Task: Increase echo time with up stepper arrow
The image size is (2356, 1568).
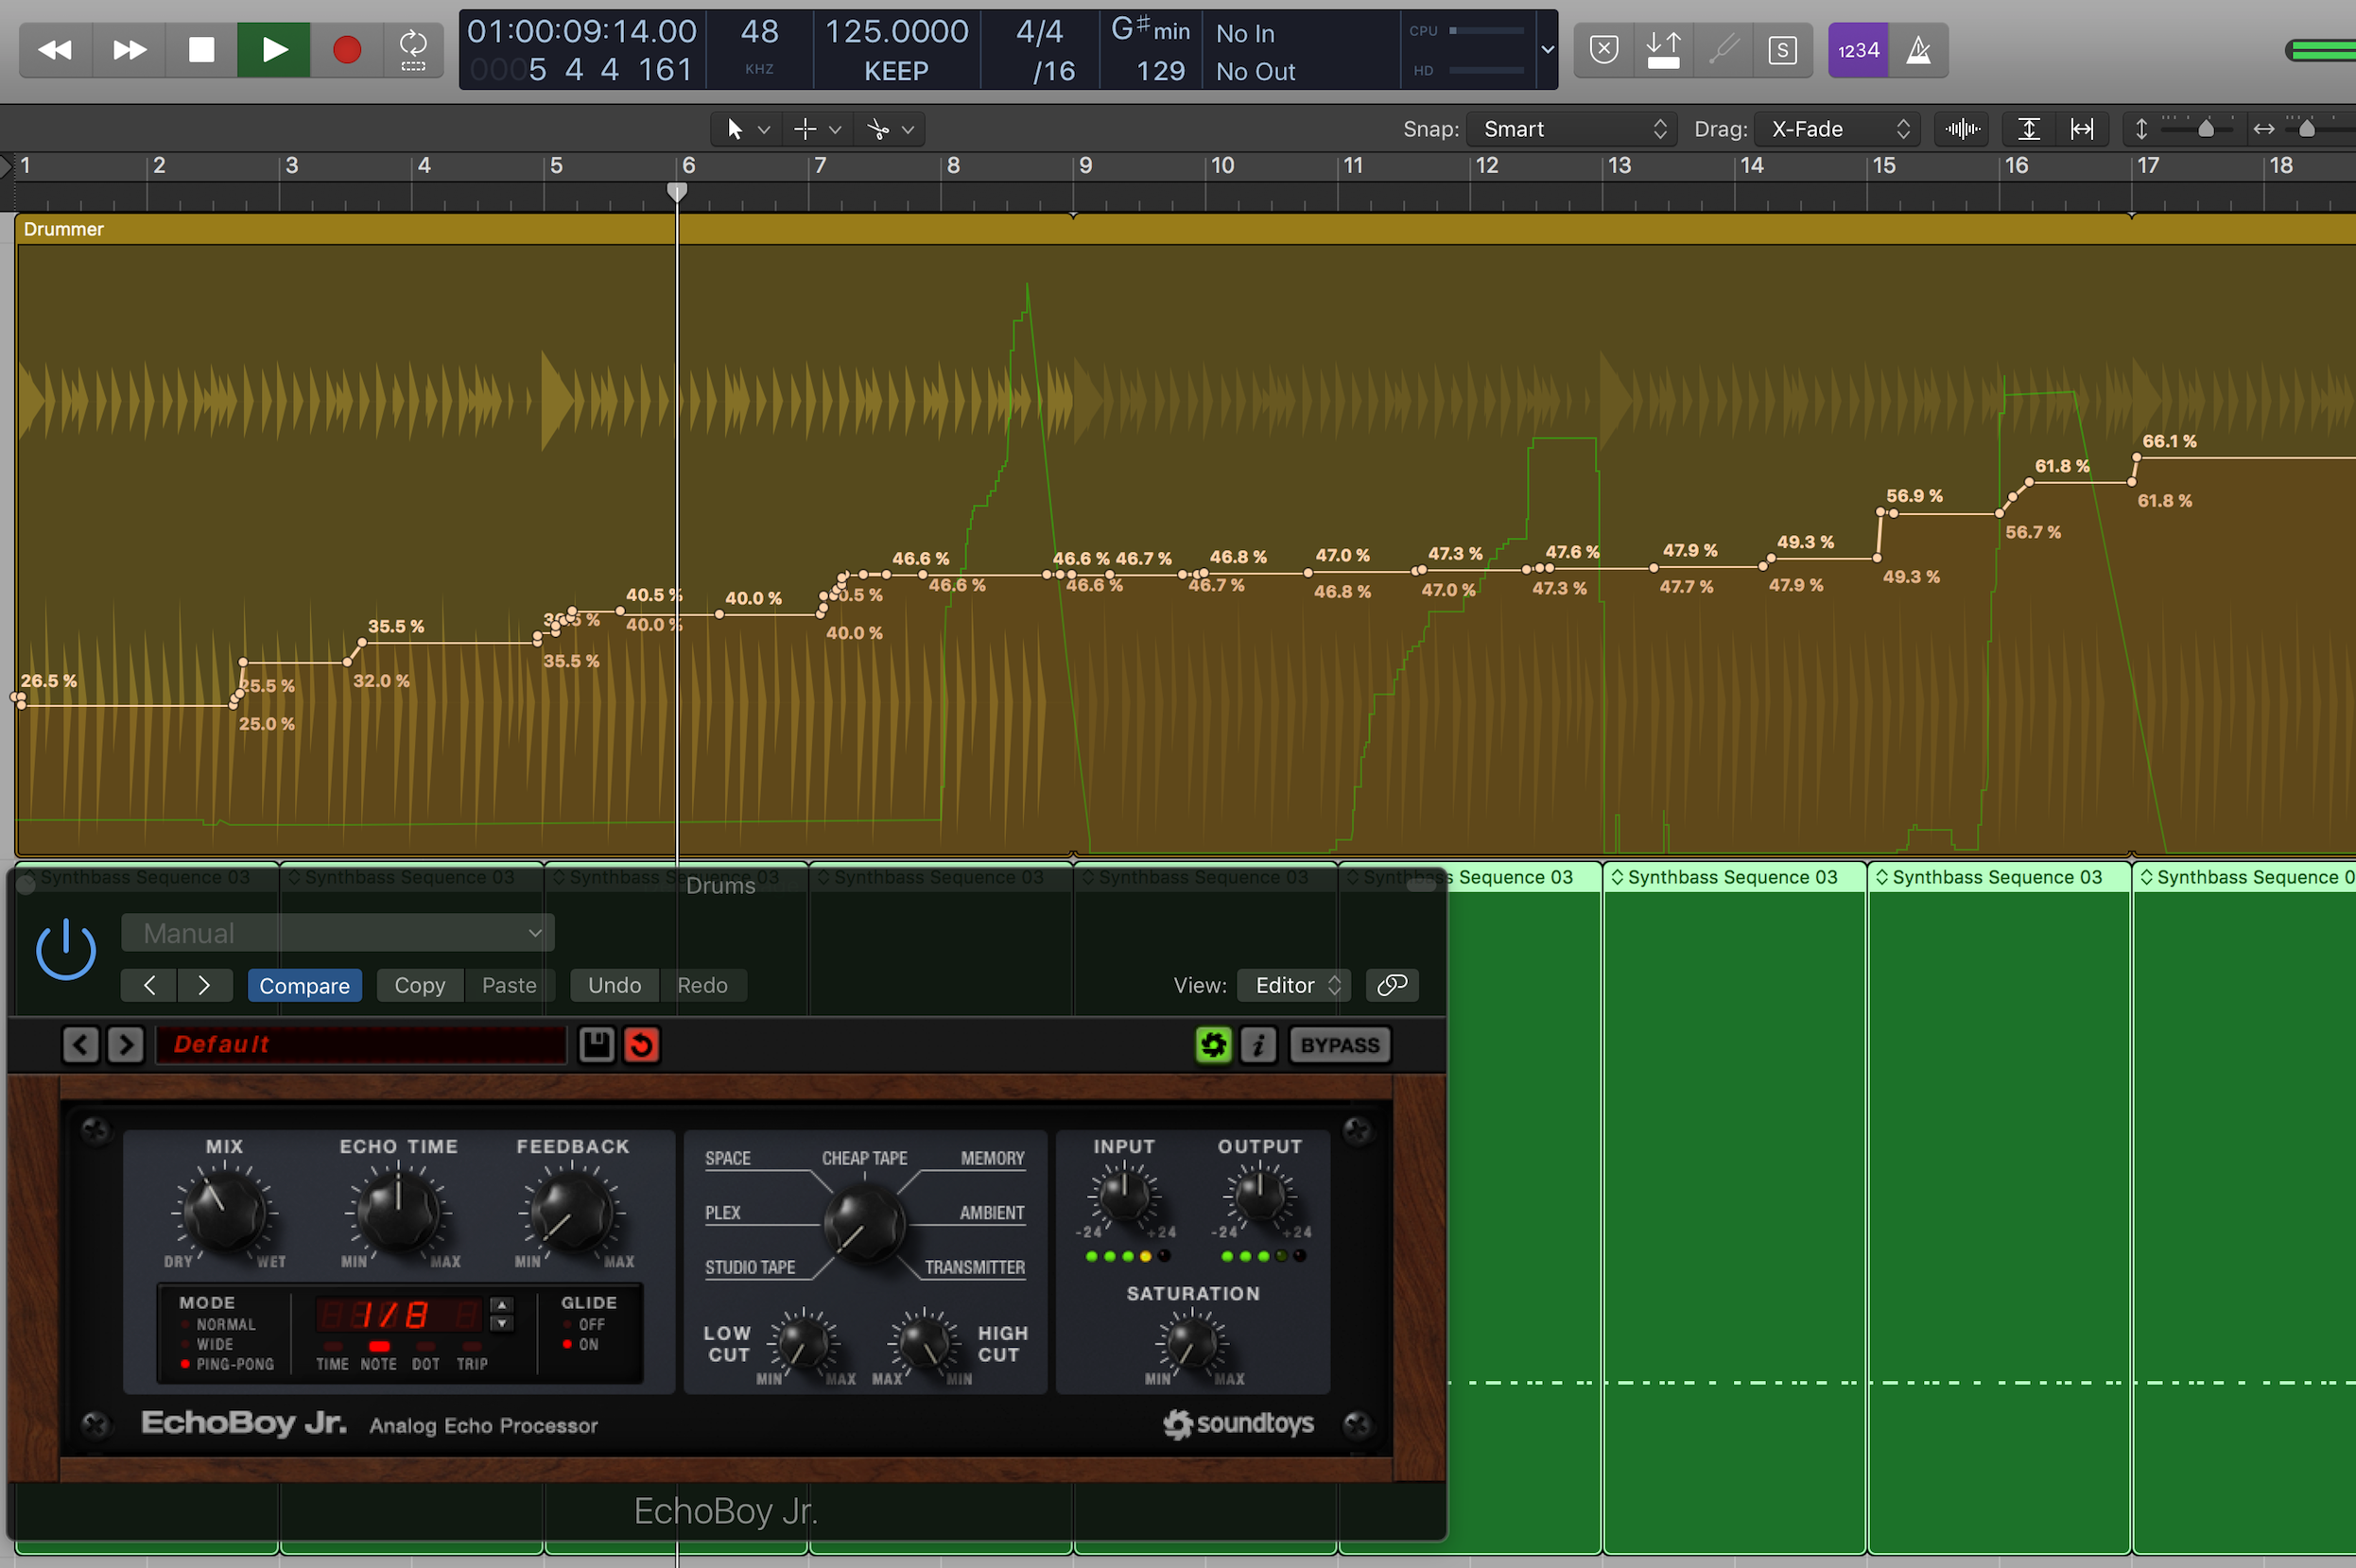Action: point(502,1305)
